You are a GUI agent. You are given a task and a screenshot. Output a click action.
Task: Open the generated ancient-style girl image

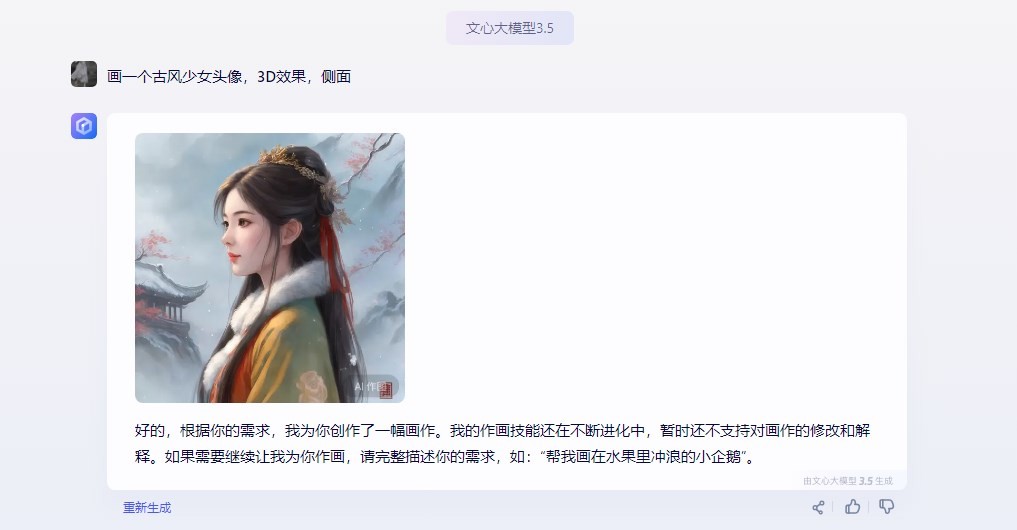coord(270,268)
